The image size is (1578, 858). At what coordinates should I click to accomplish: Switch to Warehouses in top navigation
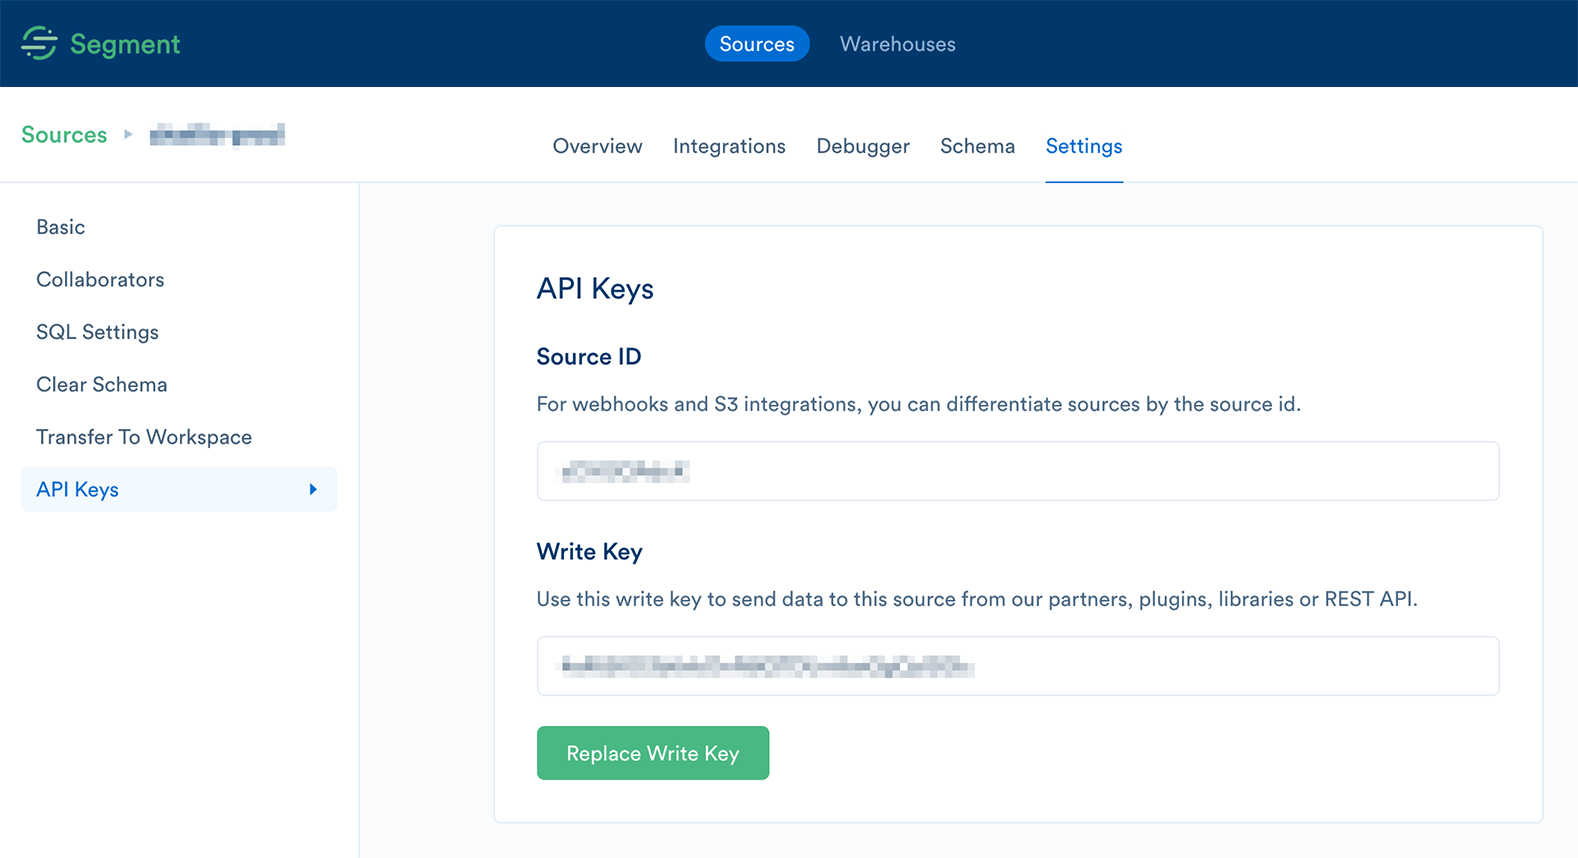[897, 44]
